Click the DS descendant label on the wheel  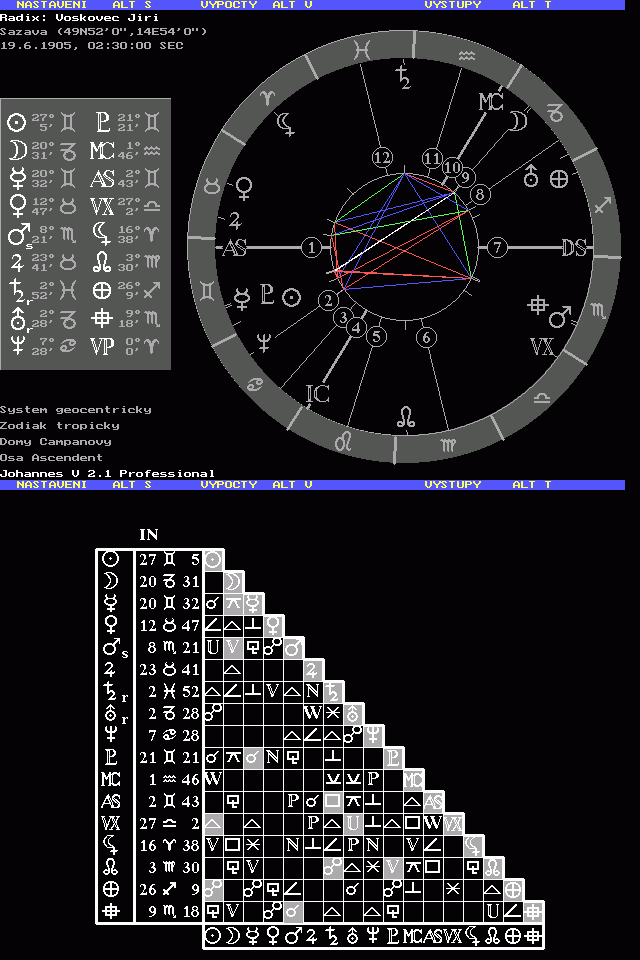coord(573,248)
